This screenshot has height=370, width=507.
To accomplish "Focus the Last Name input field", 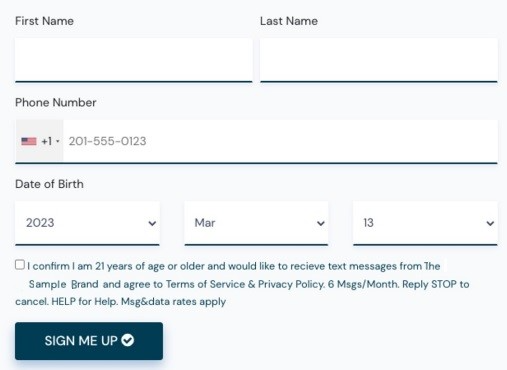I will tap(379, 59).
